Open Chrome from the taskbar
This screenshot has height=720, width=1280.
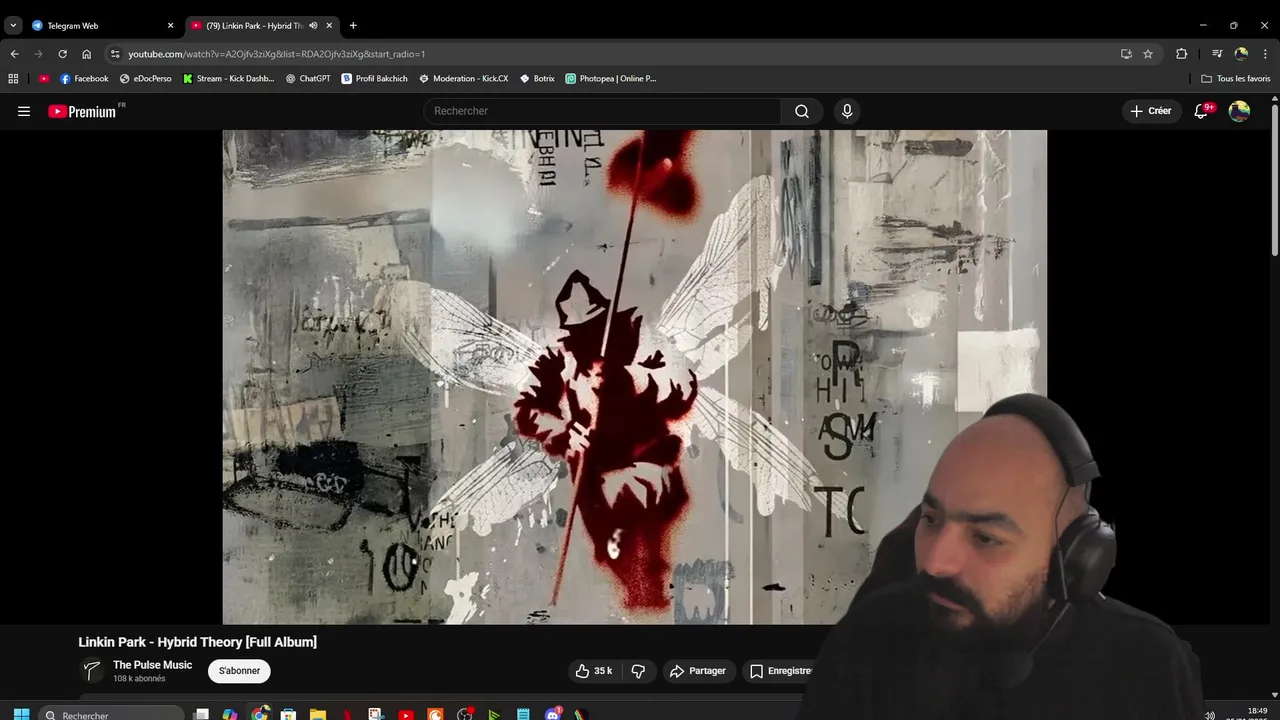[260, 714]
